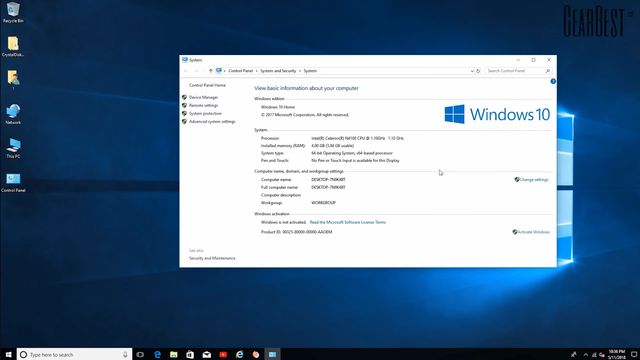640x360 pixels.
Task: Launch Microsoft Edge from the taskbar
Action: 157,354
